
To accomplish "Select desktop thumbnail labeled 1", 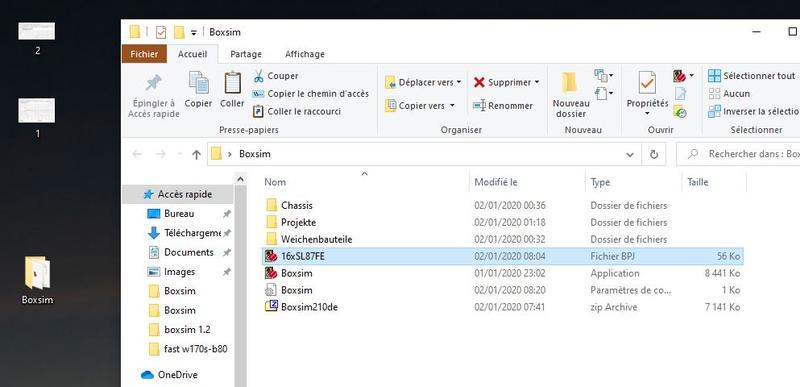I will pos(37,118).
